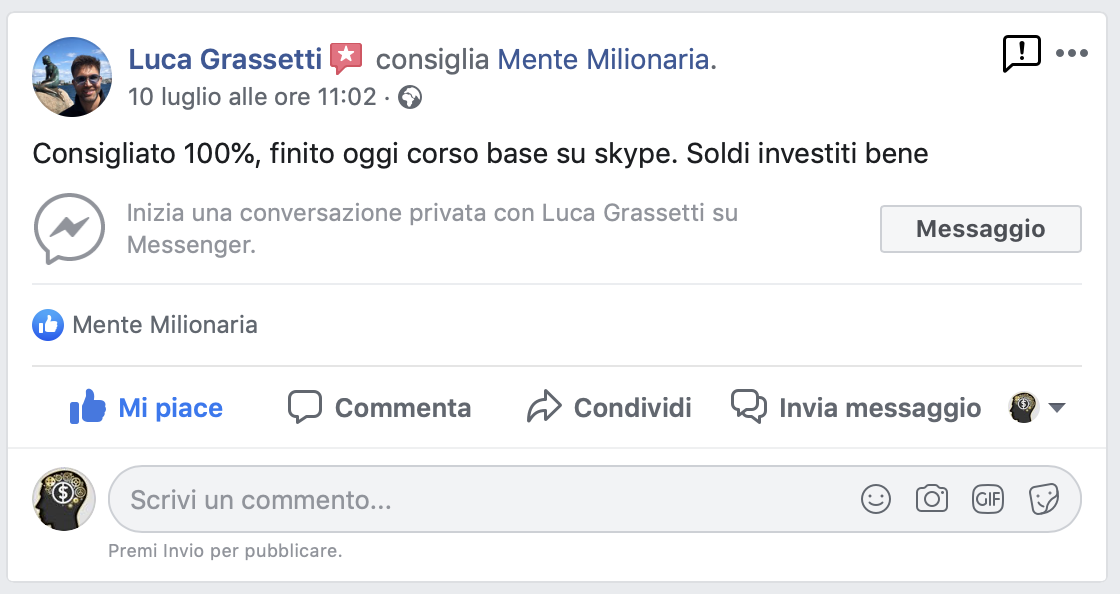Viewport: 1120px width, 594px height.
Task: Attach a photo with camera icon
Action: 931,498
